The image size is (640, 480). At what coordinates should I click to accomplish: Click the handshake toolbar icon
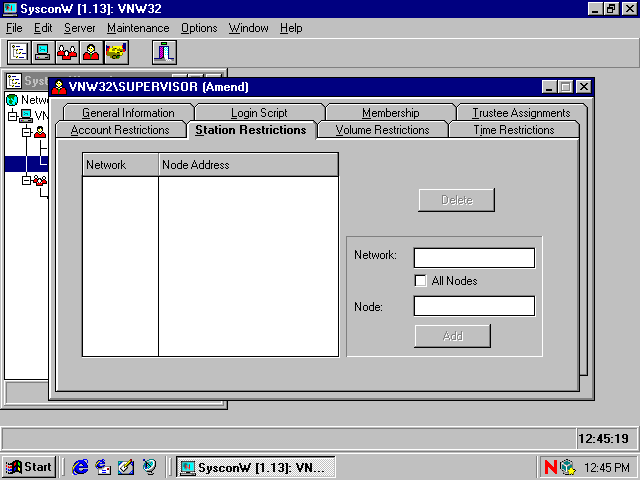coord(116,52)
